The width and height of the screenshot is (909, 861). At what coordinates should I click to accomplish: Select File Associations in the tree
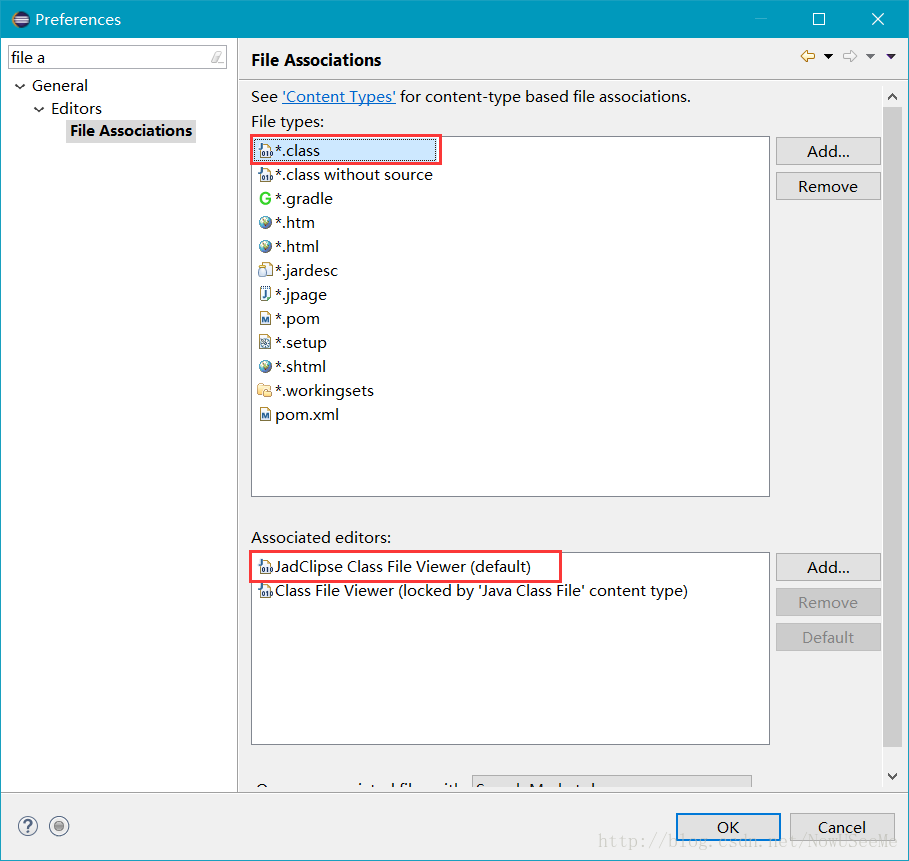pyautogui.click(x=131, y=131)
